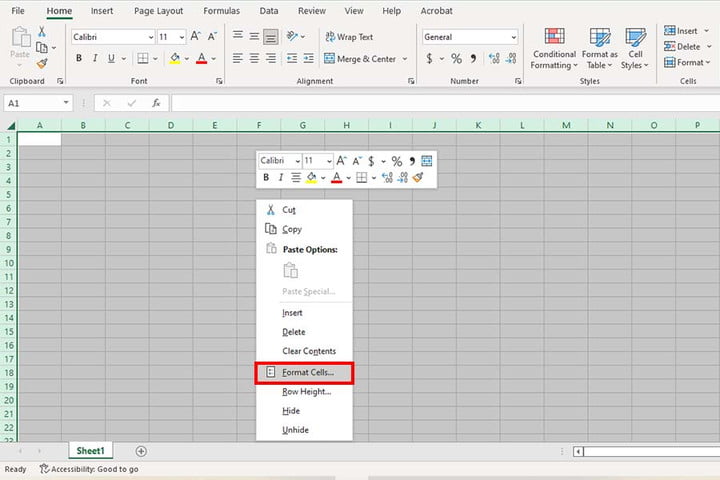Click the Name Box showing A1
The width and height of the screenshot is (720, 480).
tap(38, 103)
